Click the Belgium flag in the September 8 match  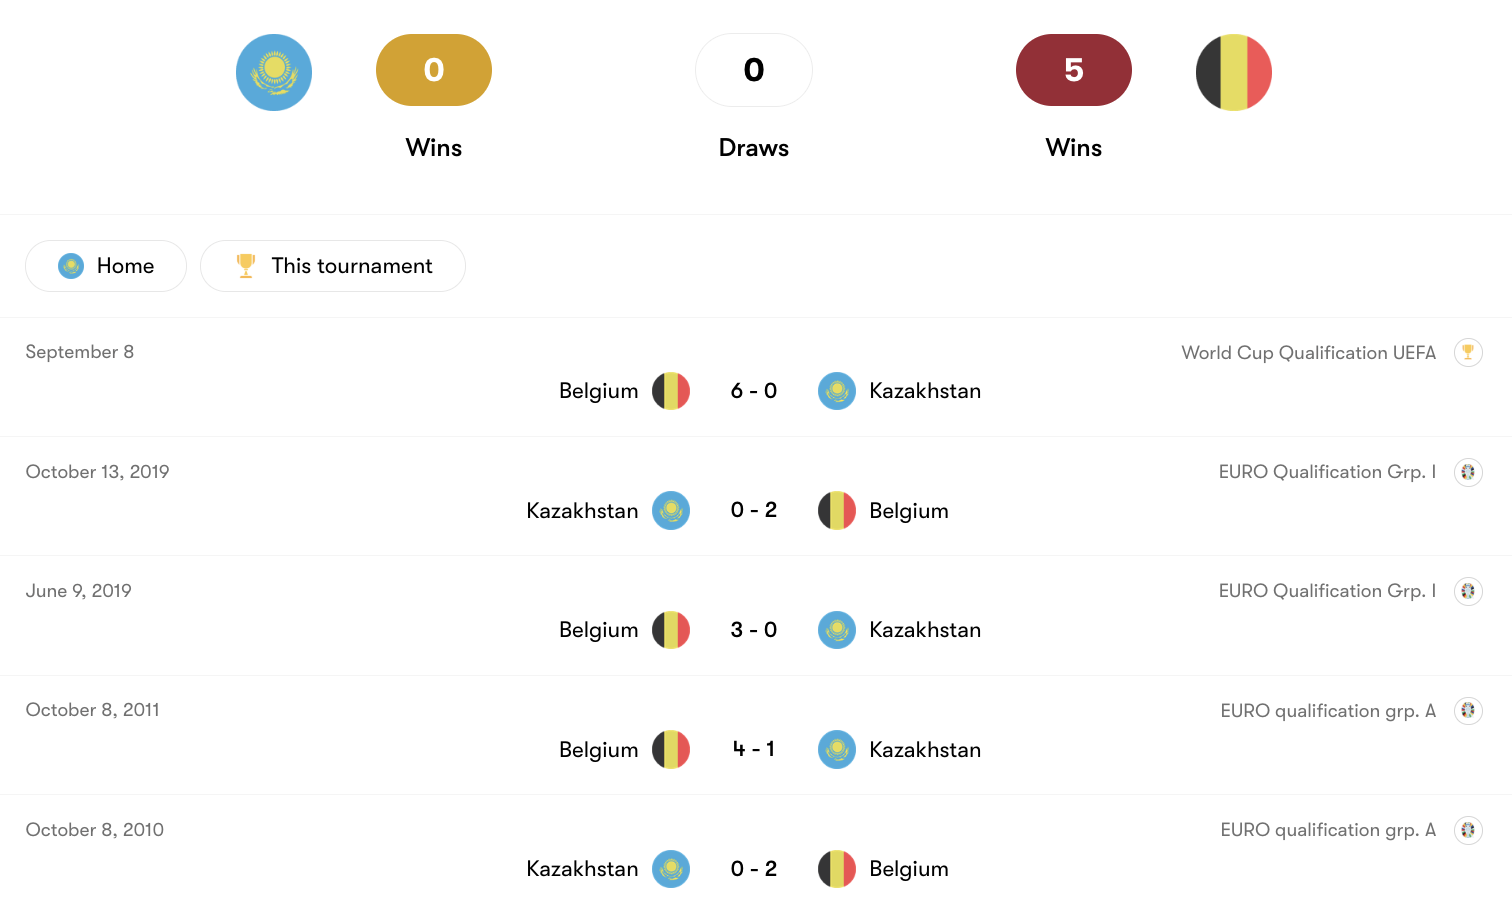[671, 391]
